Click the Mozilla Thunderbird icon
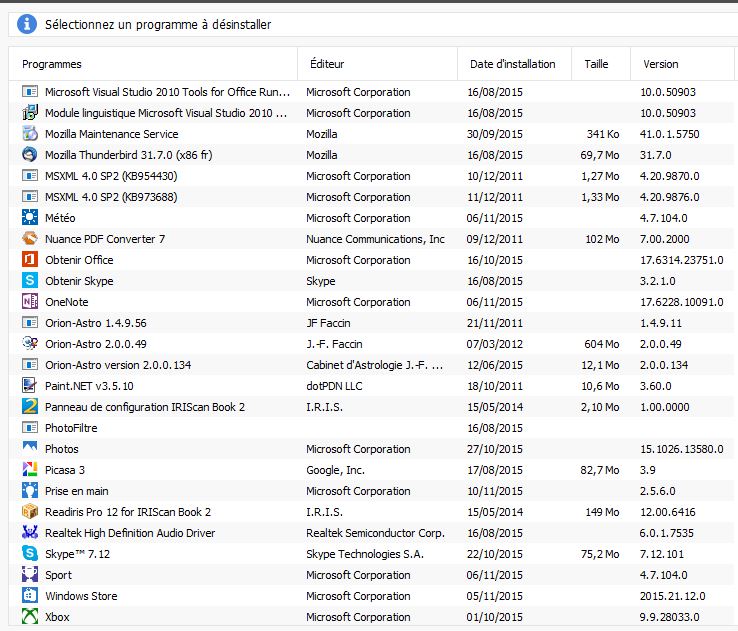Image resolution: width=738 pixels, height=631 pixels. 30,154
